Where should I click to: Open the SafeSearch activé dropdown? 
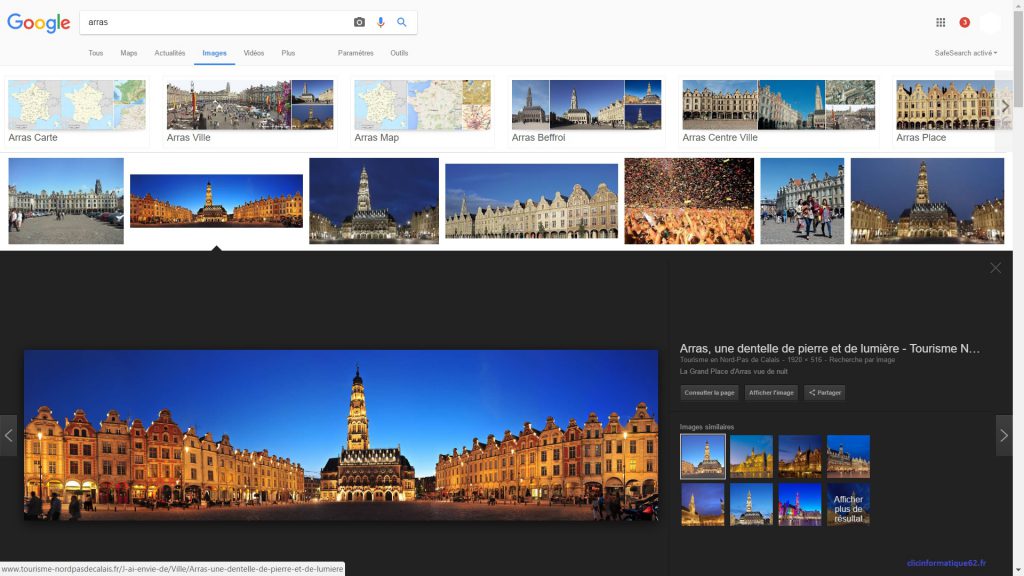[x=965, y=53]
